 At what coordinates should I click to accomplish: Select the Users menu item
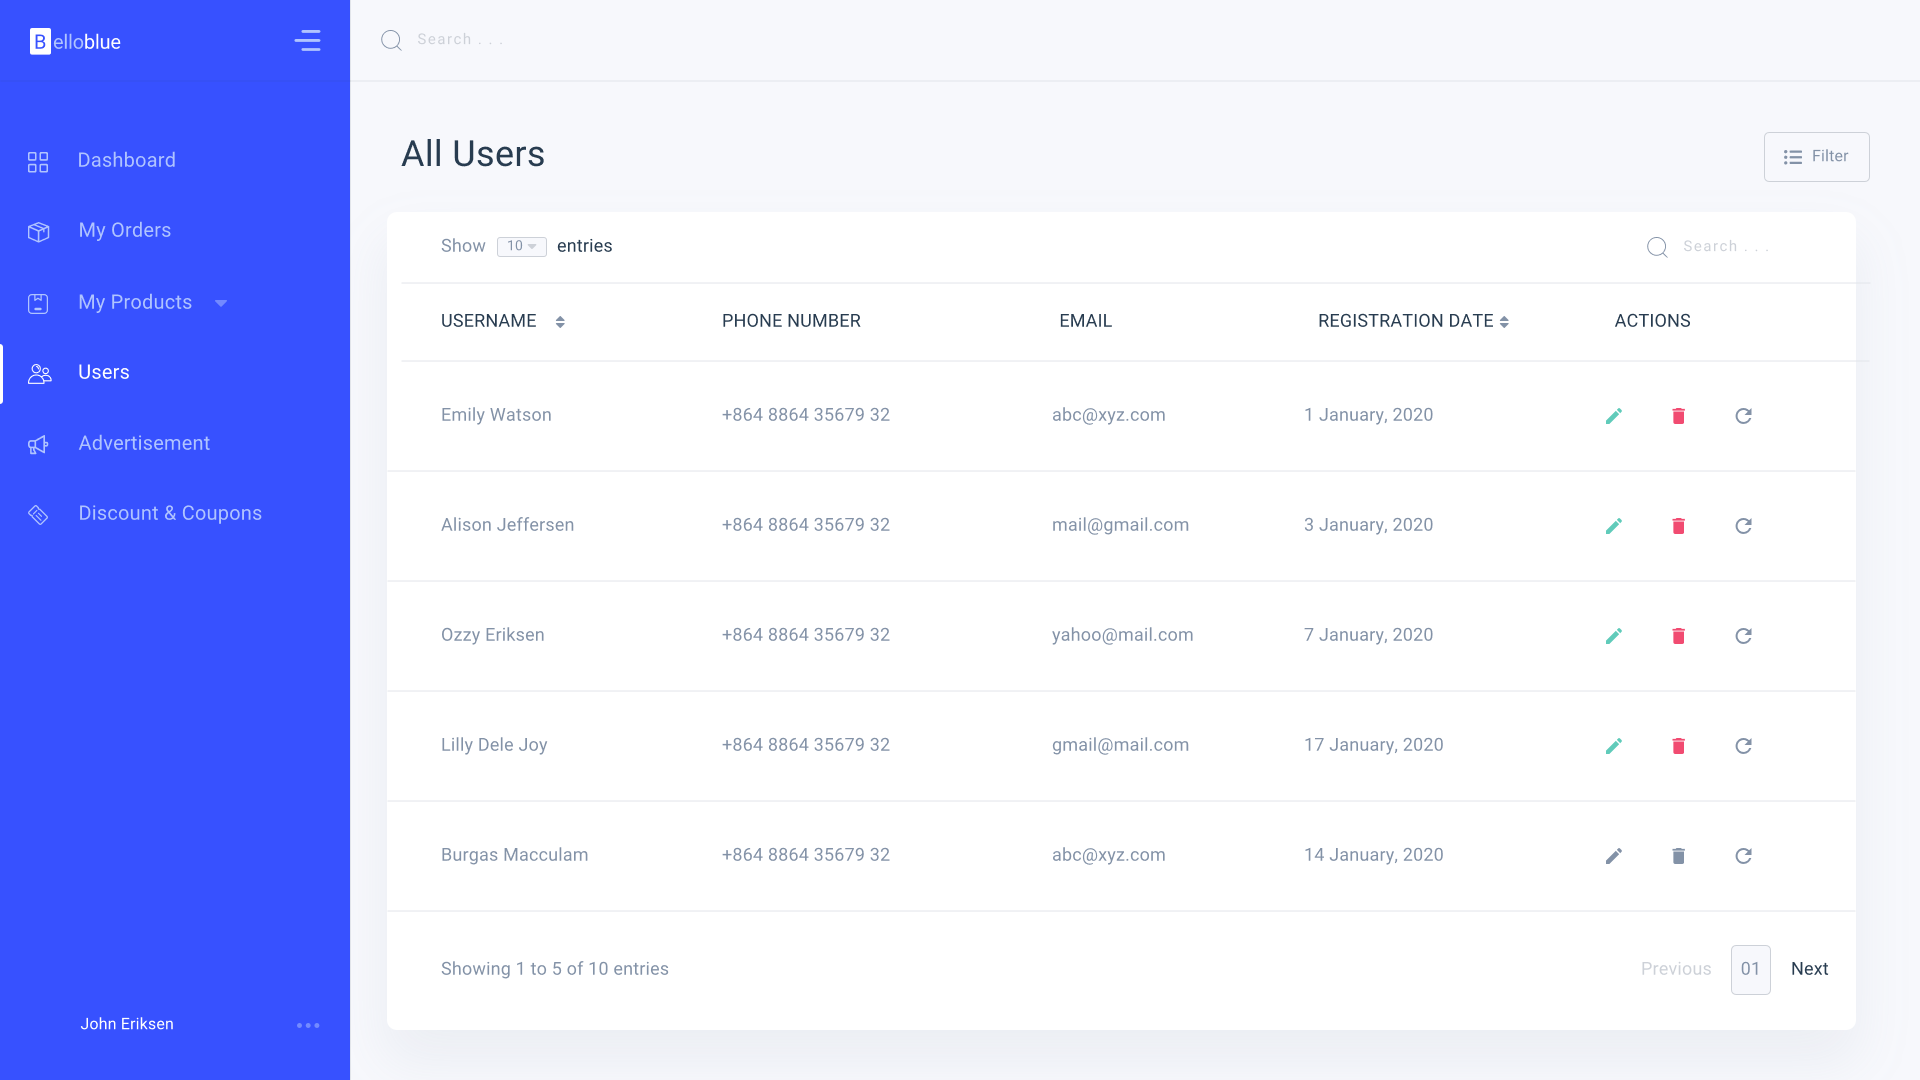[x=104, y=372]
